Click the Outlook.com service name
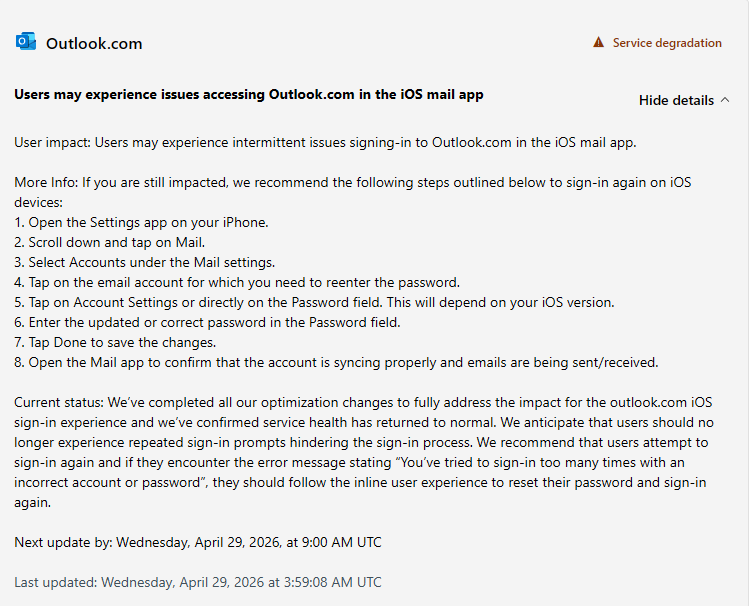The height and width of the screenshot is (606, 750). [94, 44]
